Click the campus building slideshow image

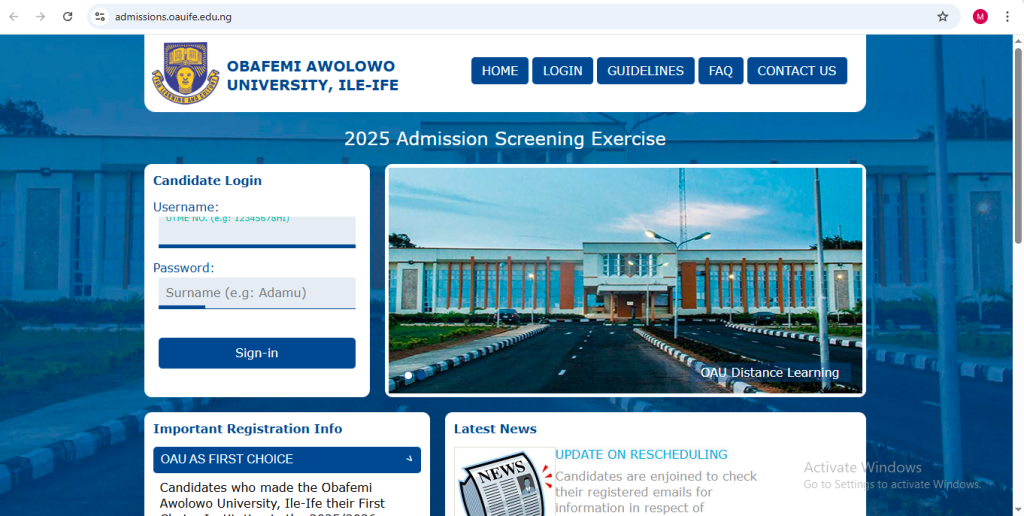coord(625,280)
